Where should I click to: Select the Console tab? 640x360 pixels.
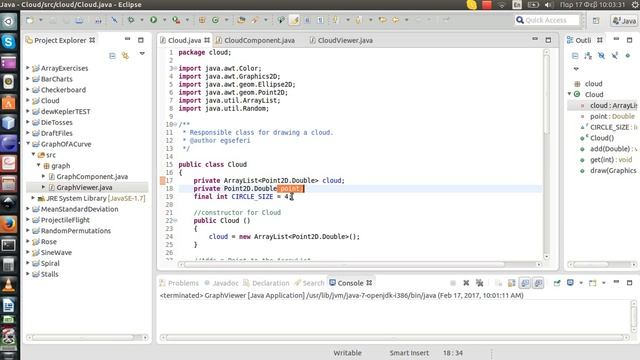(x=350, y=283)
